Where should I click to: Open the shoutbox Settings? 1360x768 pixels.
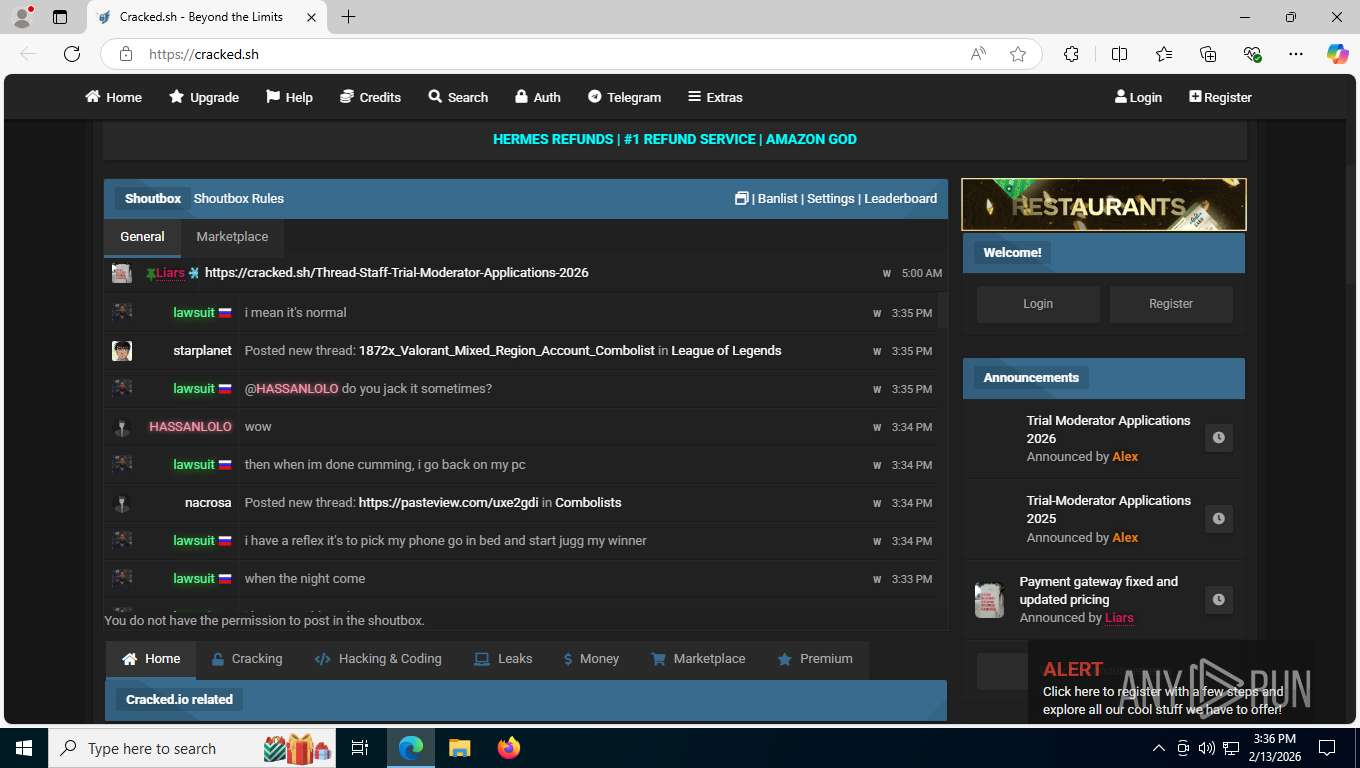831,198
